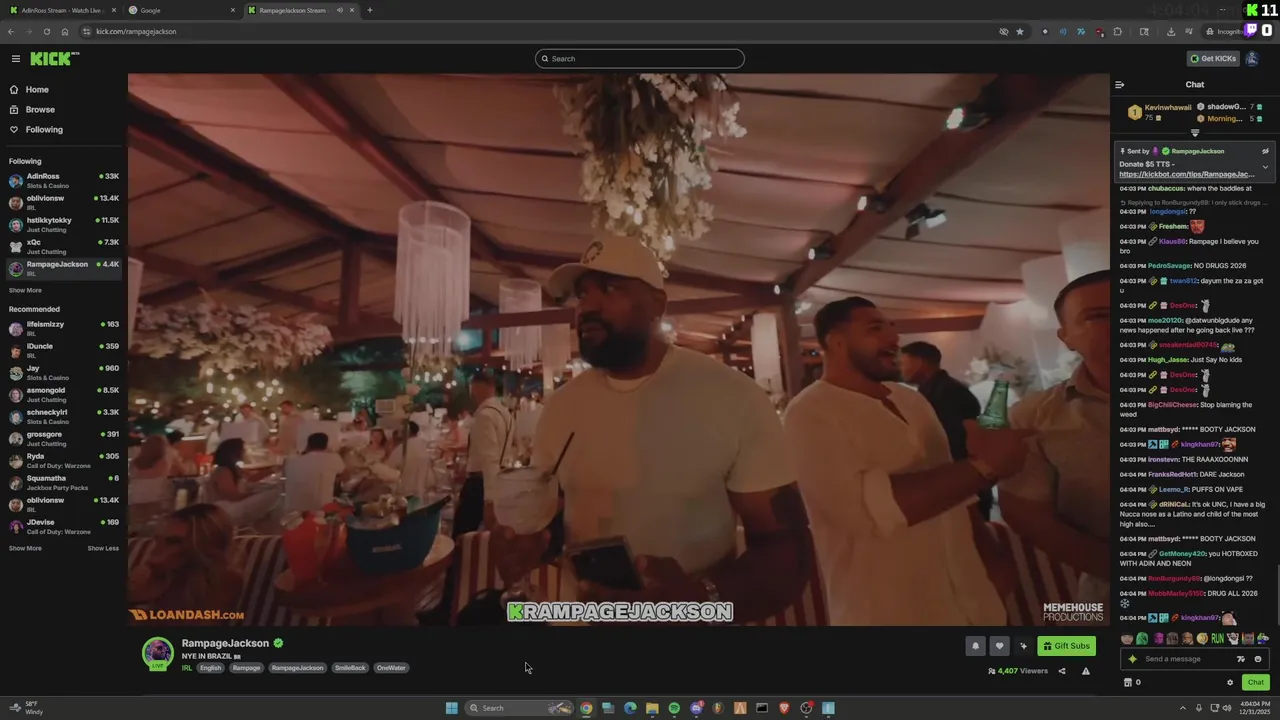The image size is (1280, 720).
Task: Open the browser downloads icon
Action: pos(1171,31)
